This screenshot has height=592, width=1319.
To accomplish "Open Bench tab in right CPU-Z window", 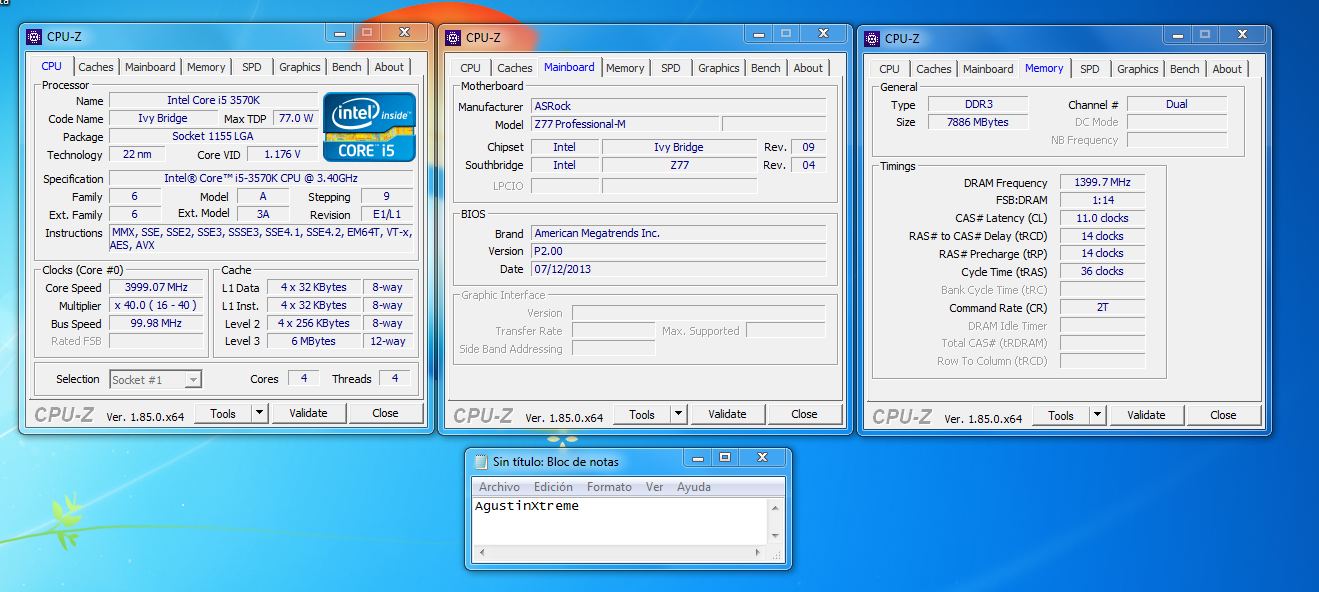I will coord(1185,69).
